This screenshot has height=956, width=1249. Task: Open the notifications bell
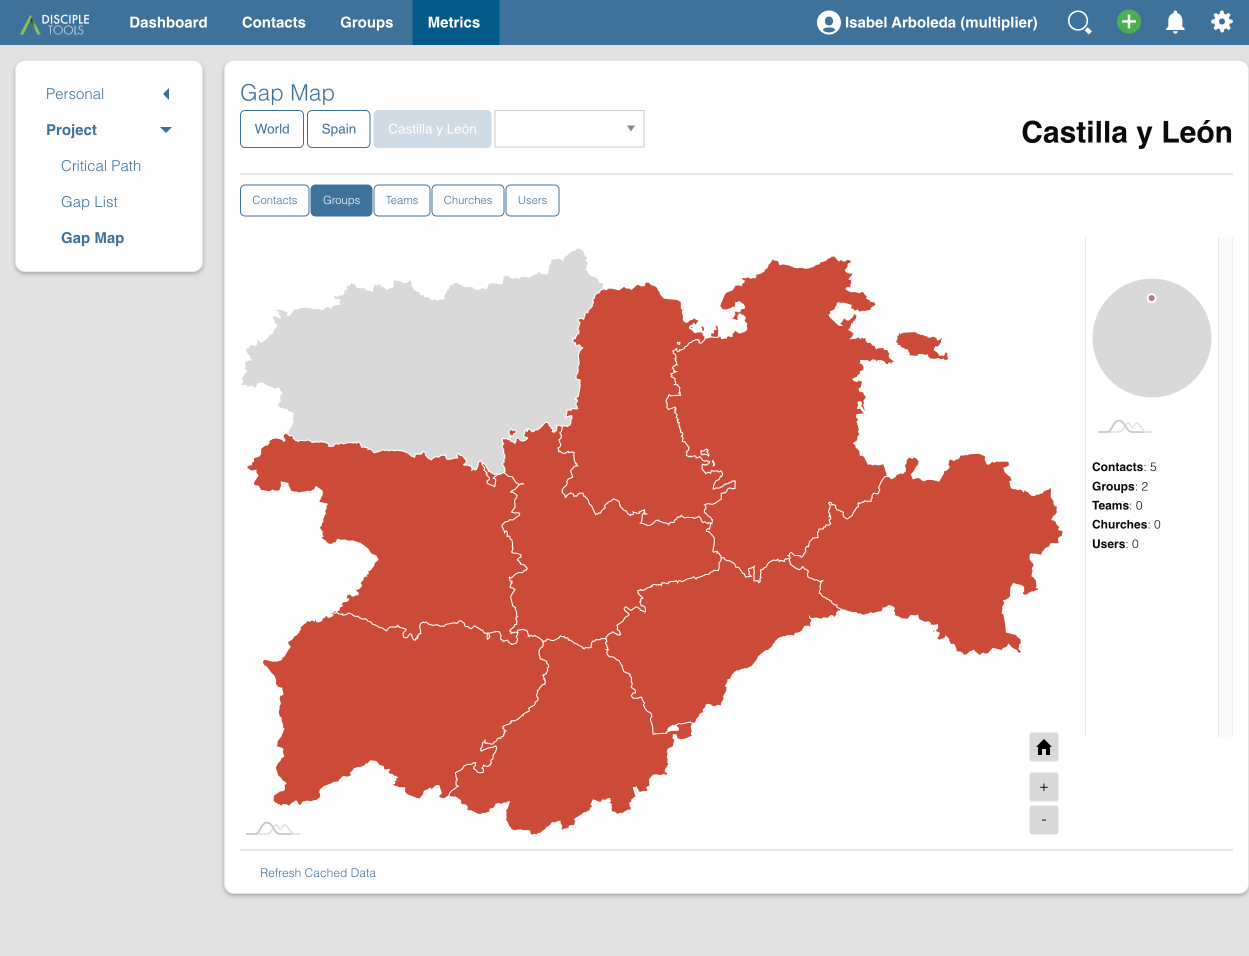[x=1175, y=22]
